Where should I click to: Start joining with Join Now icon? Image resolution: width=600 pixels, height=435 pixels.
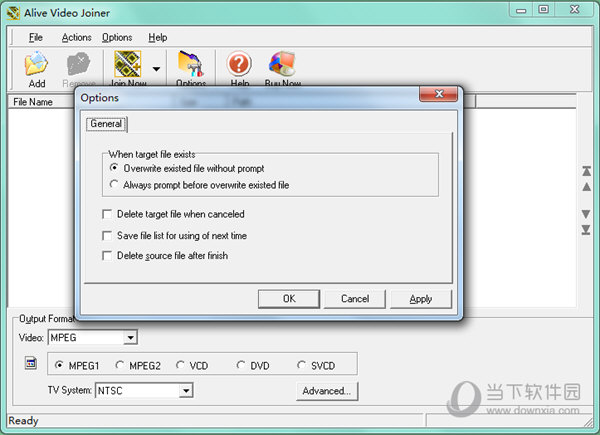click(128, 64)
